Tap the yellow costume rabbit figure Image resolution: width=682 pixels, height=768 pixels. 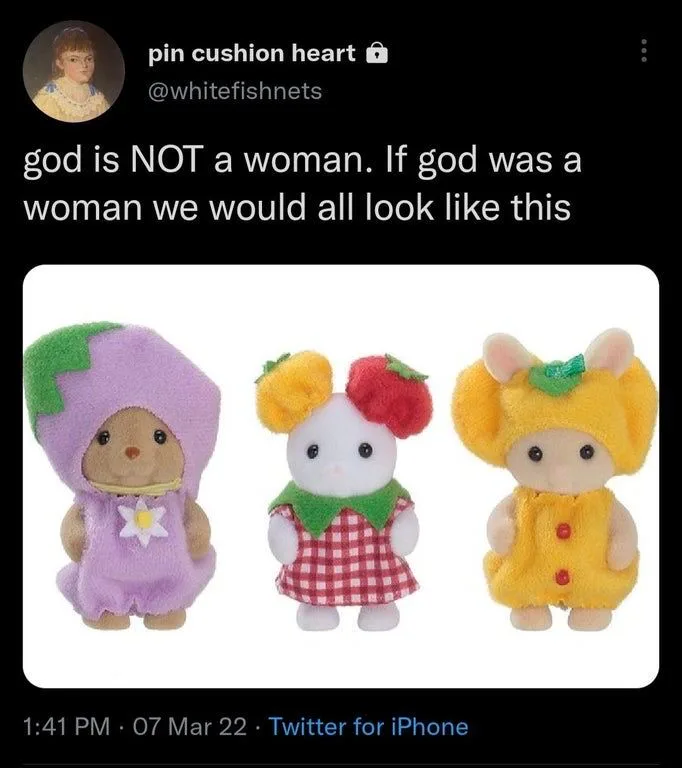(556, 480)
